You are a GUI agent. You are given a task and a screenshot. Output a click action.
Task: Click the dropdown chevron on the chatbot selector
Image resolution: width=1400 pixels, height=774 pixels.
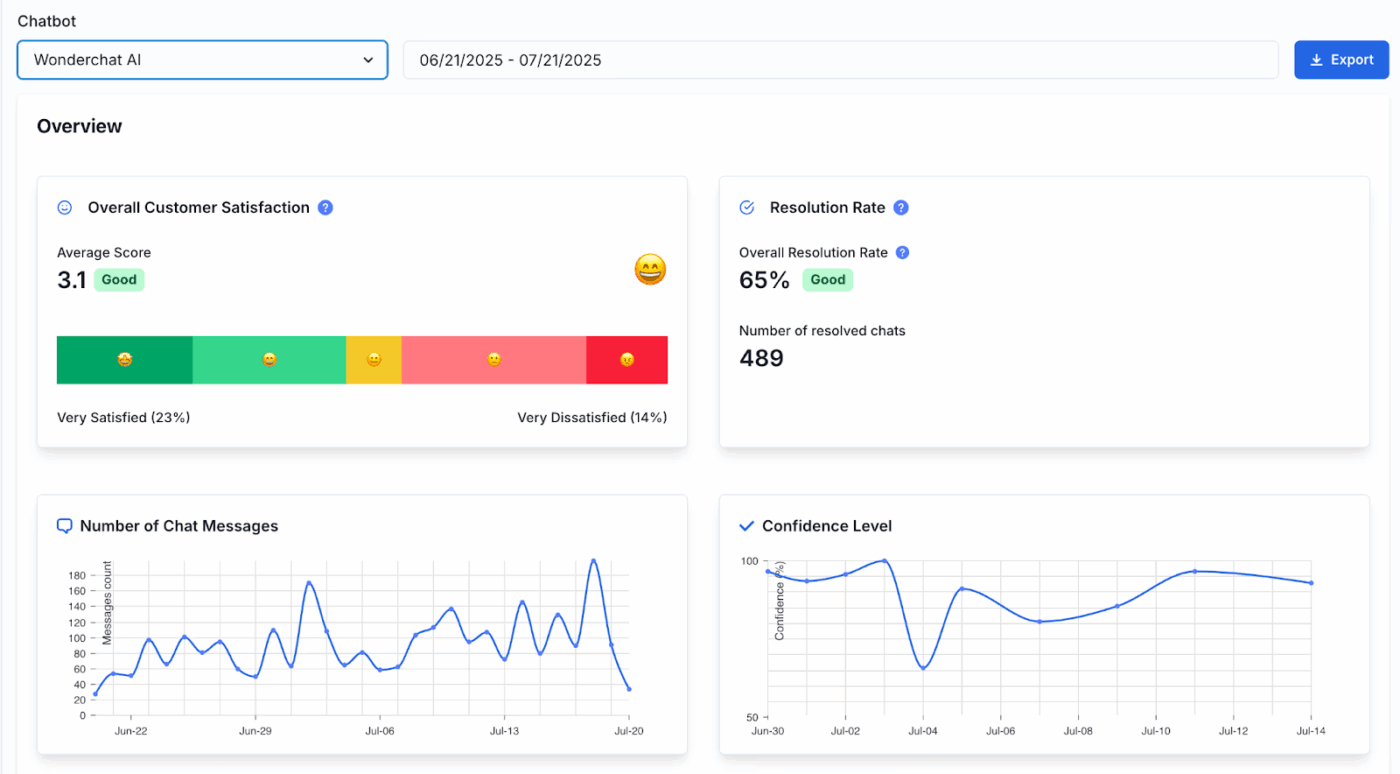(369, 60)
